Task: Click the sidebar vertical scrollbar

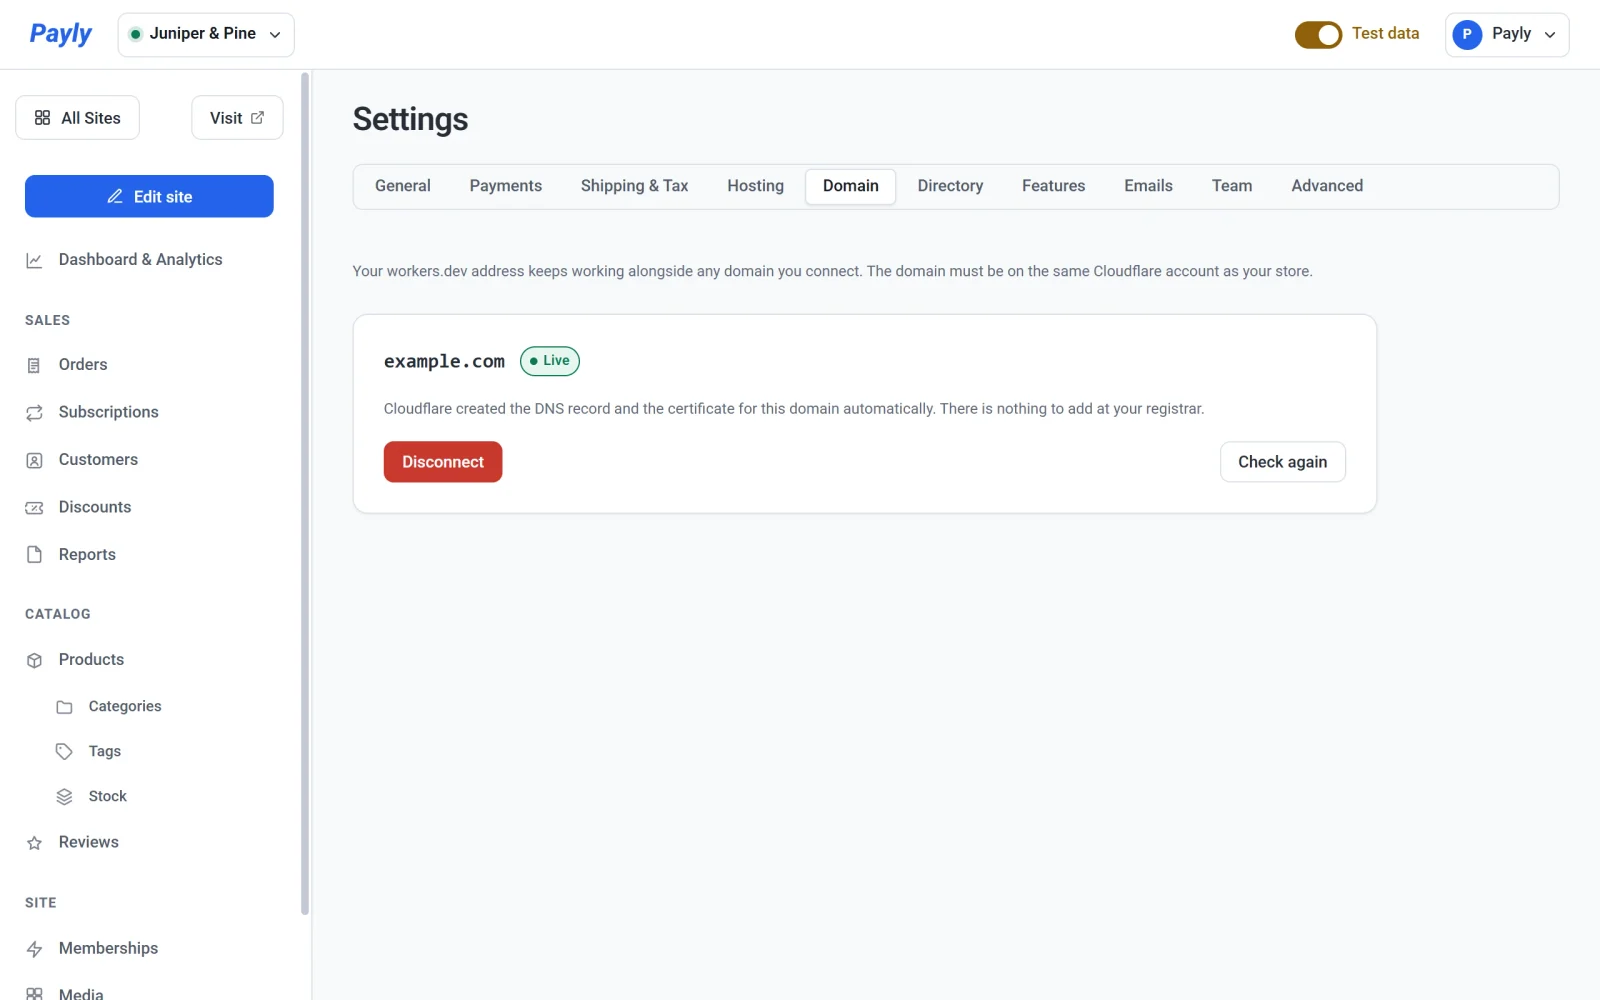Action: click(305, 493)
